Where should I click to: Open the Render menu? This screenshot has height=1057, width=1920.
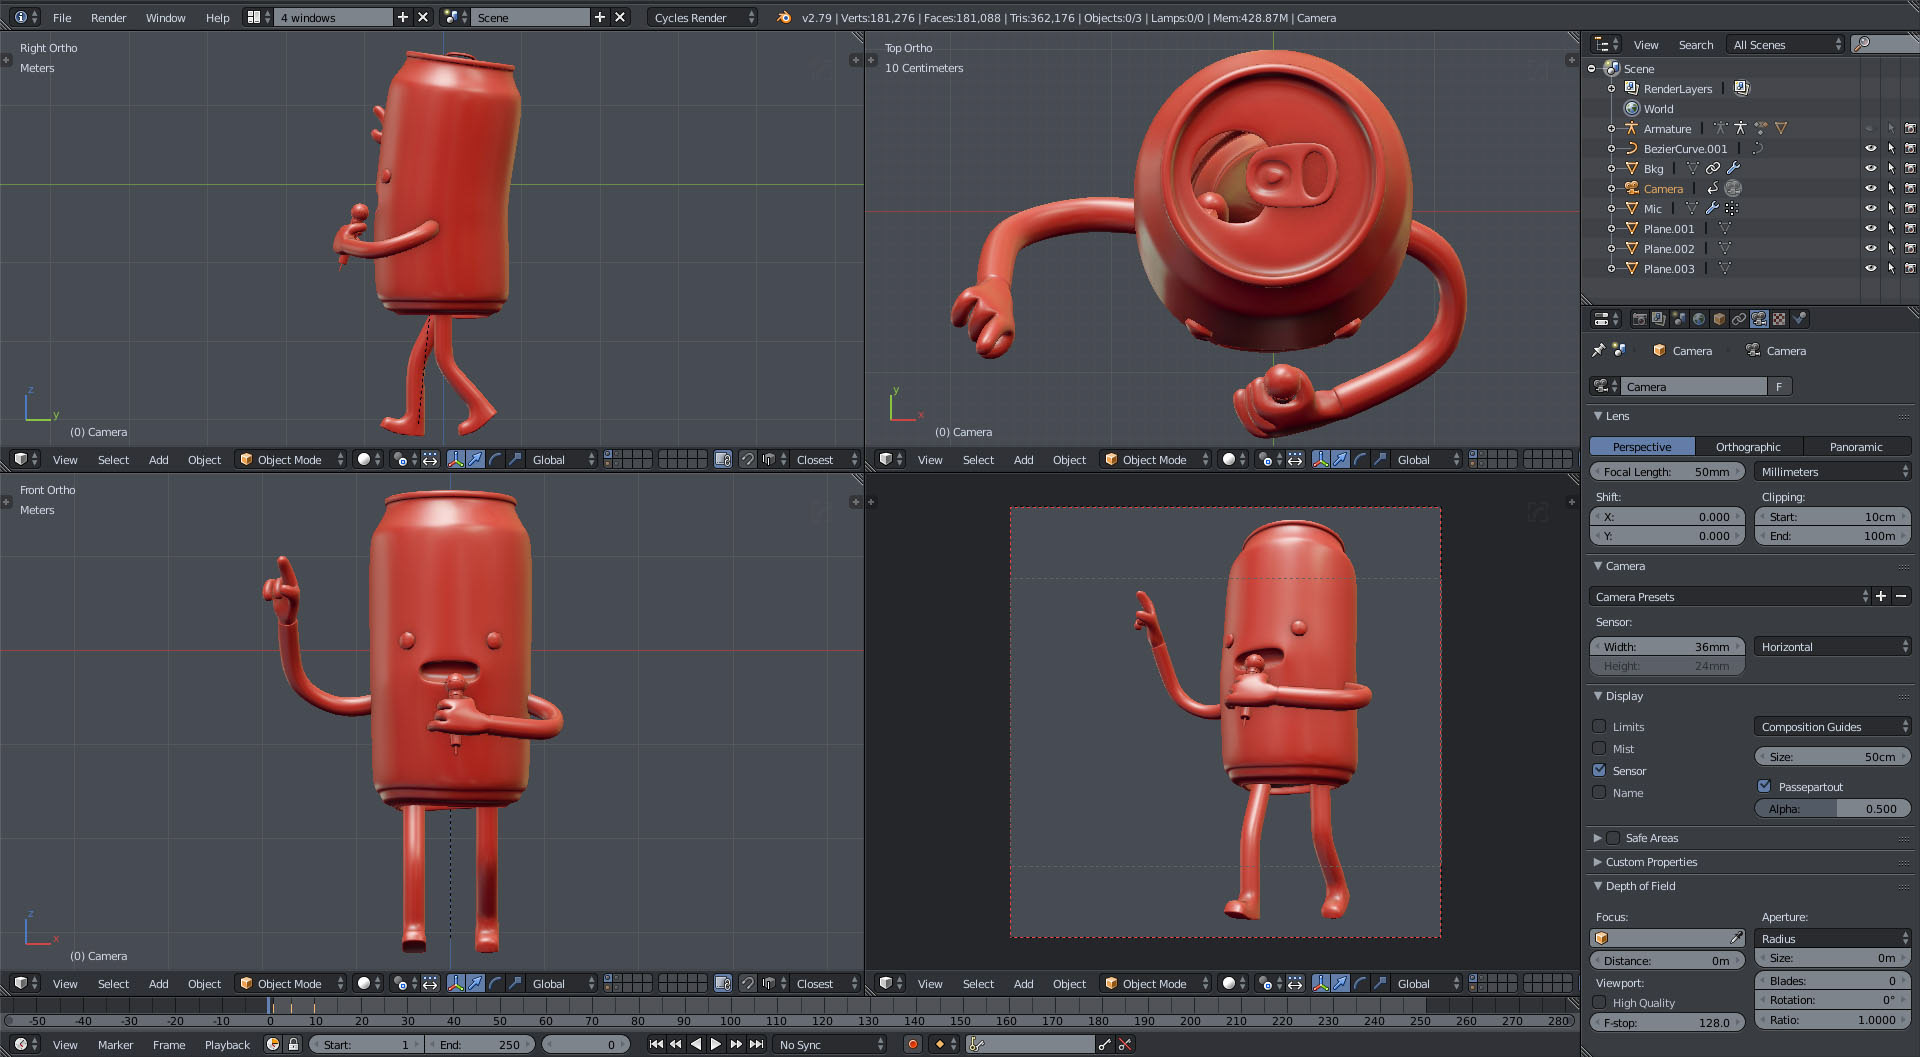[x=108, y=17]
